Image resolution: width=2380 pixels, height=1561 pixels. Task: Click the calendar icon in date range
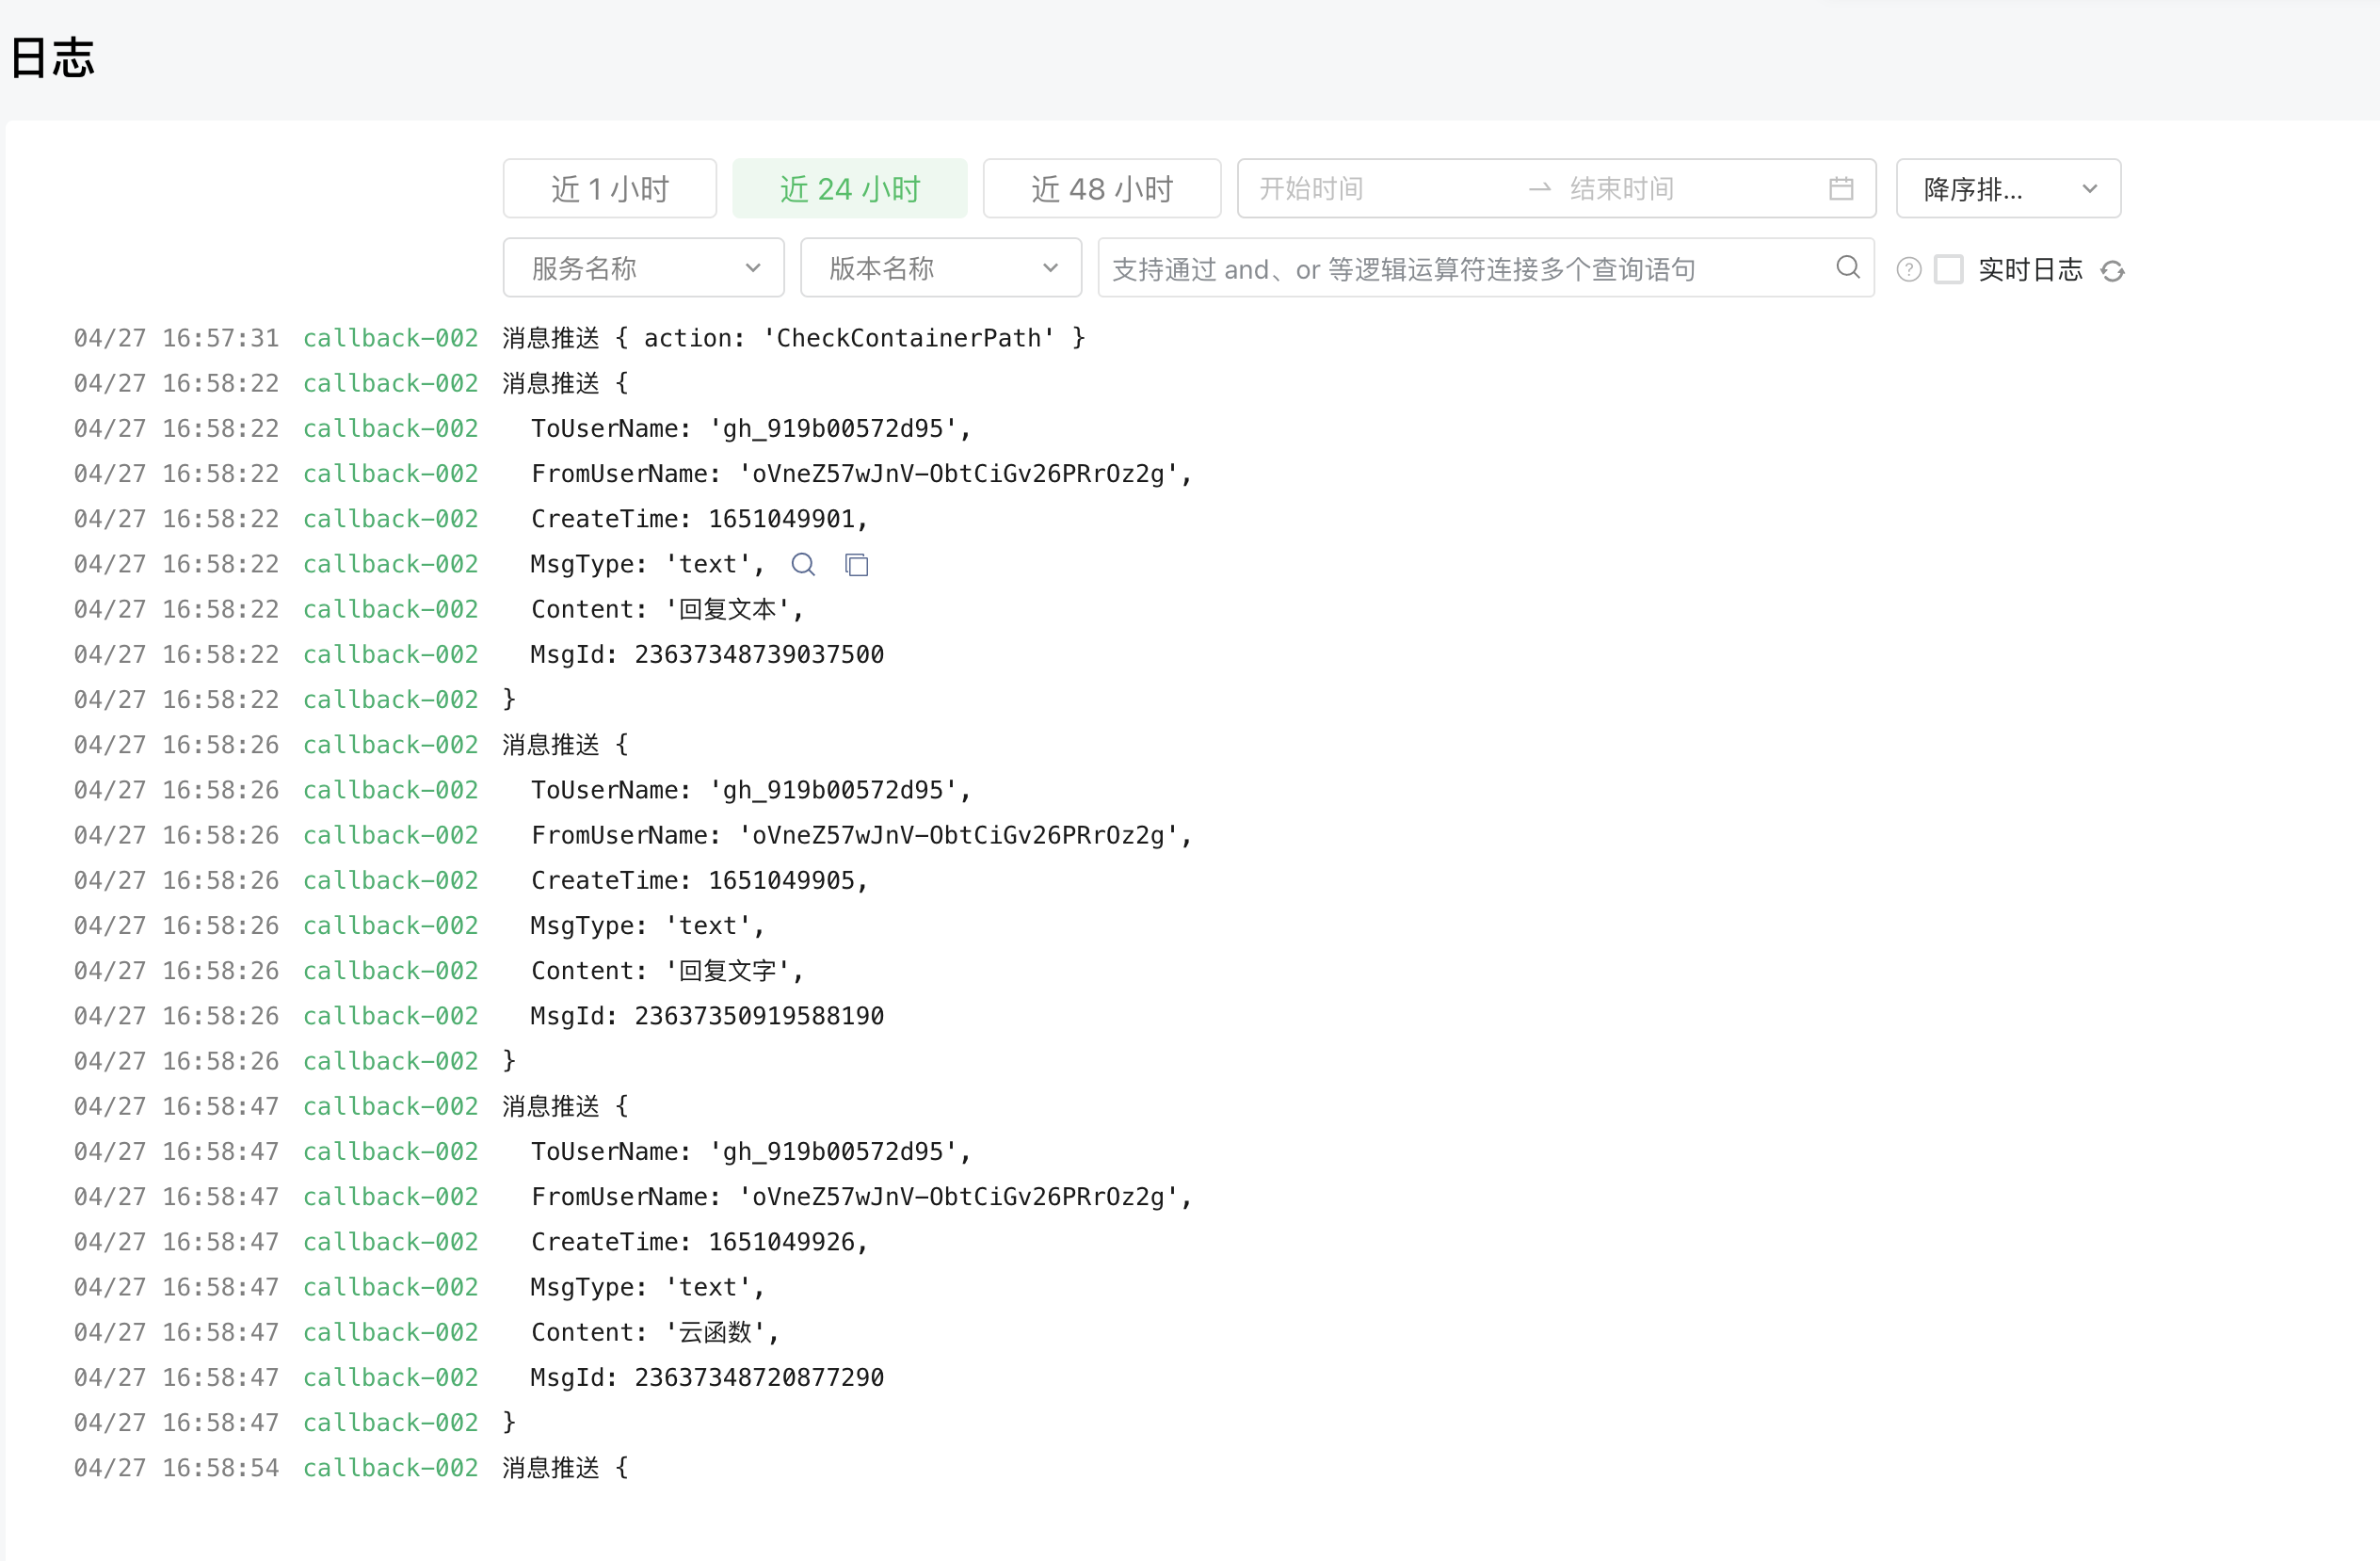click(1841, 189)
